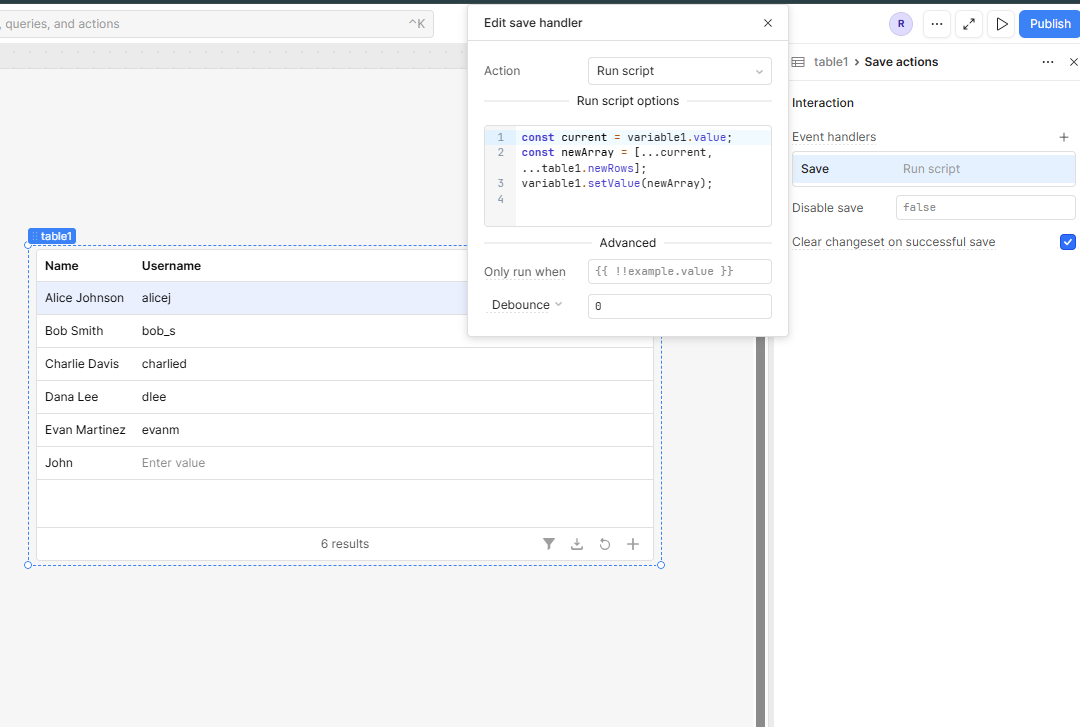Click the Disable save value field
Screen dimensions: 1080x727
(x=985, y=207)
